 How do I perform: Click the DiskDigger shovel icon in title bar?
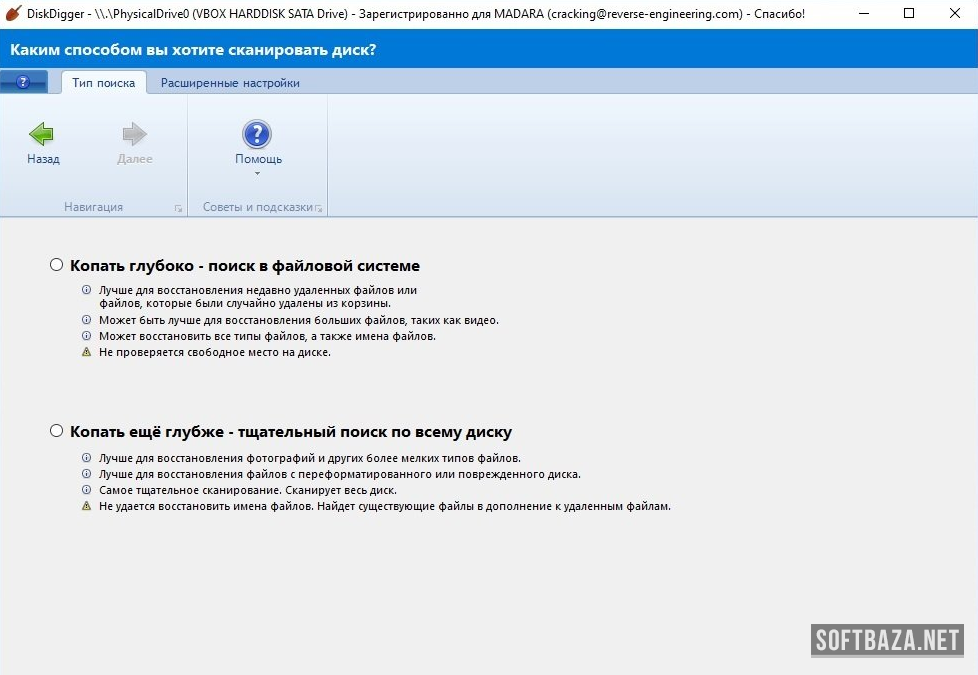13,14
